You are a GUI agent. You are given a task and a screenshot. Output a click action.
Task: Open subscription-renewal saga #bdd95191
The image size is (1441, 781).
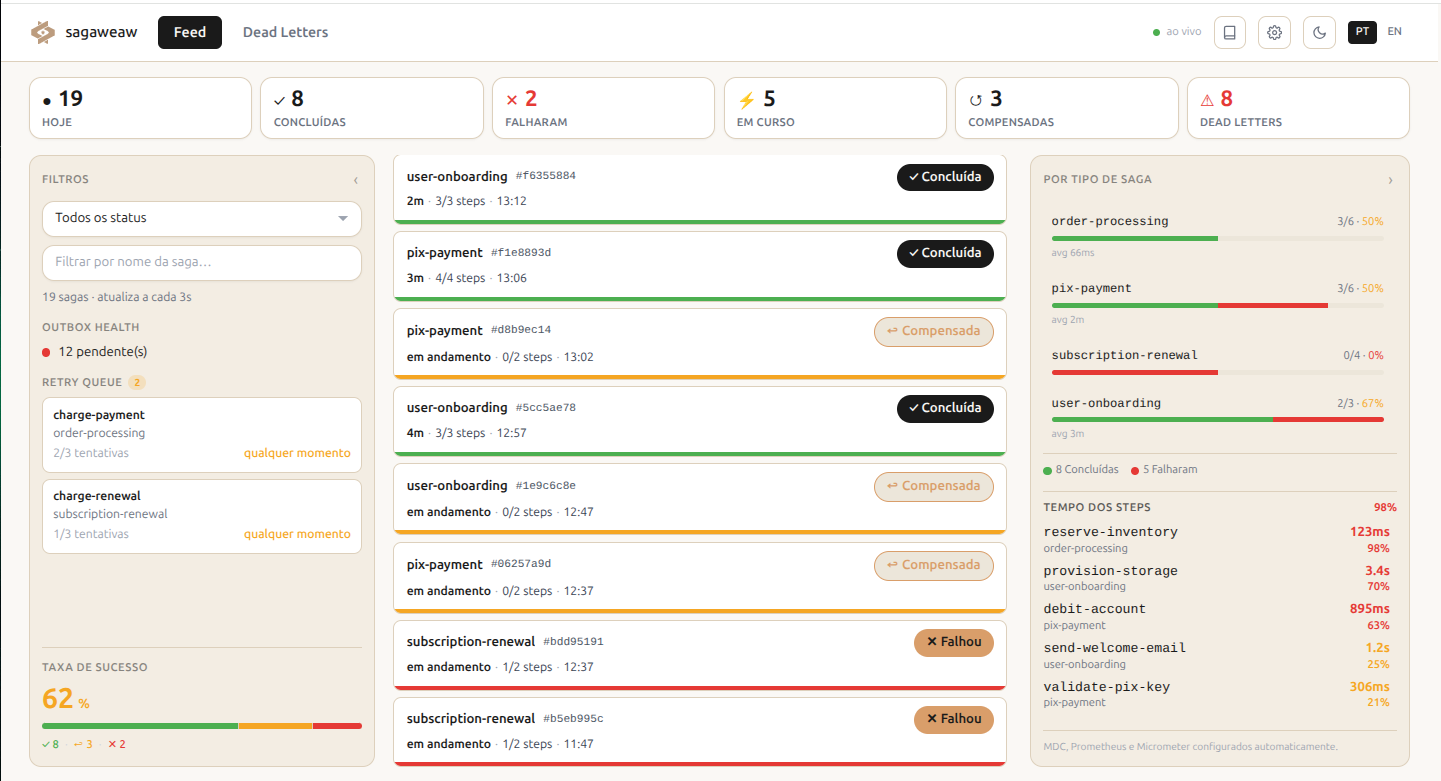[x=700, y=655]
